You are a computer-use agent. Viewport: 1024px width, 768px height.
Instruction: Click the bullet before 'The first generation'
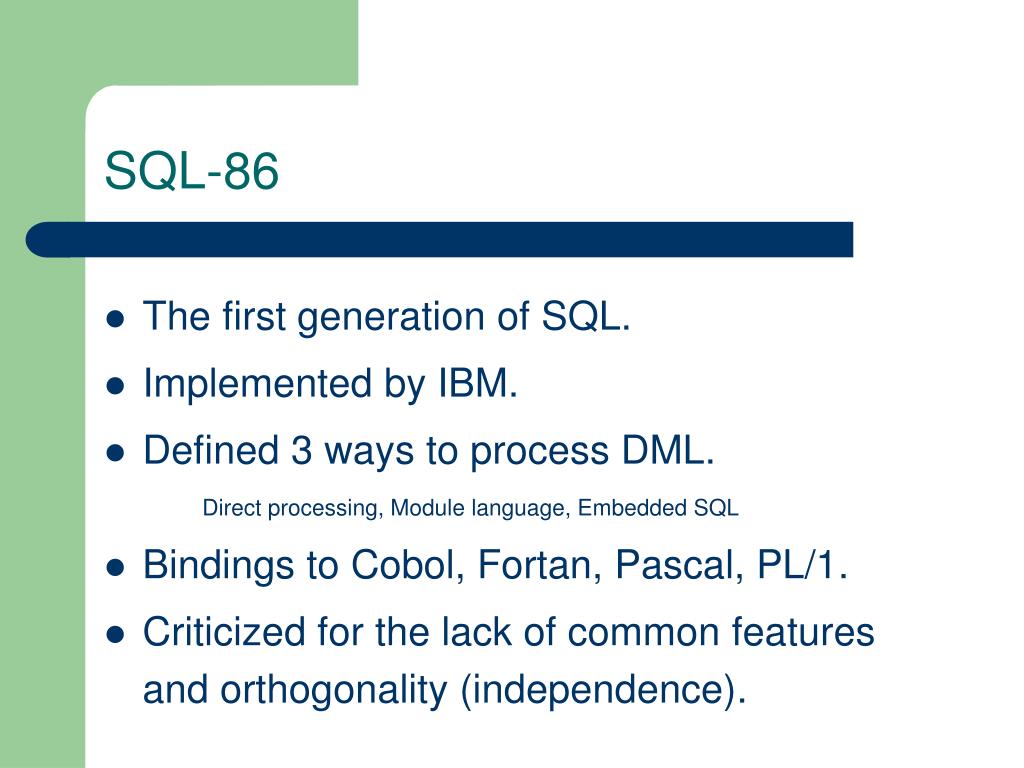pos(115,318)
